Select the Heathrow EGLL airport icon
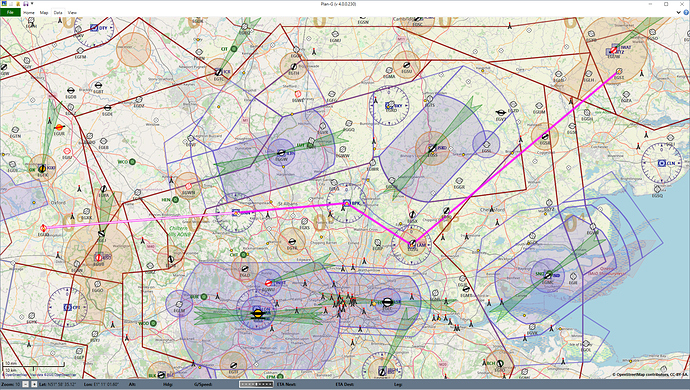The height and width of the screenshot is (390, 690). (x=258, y=314)
